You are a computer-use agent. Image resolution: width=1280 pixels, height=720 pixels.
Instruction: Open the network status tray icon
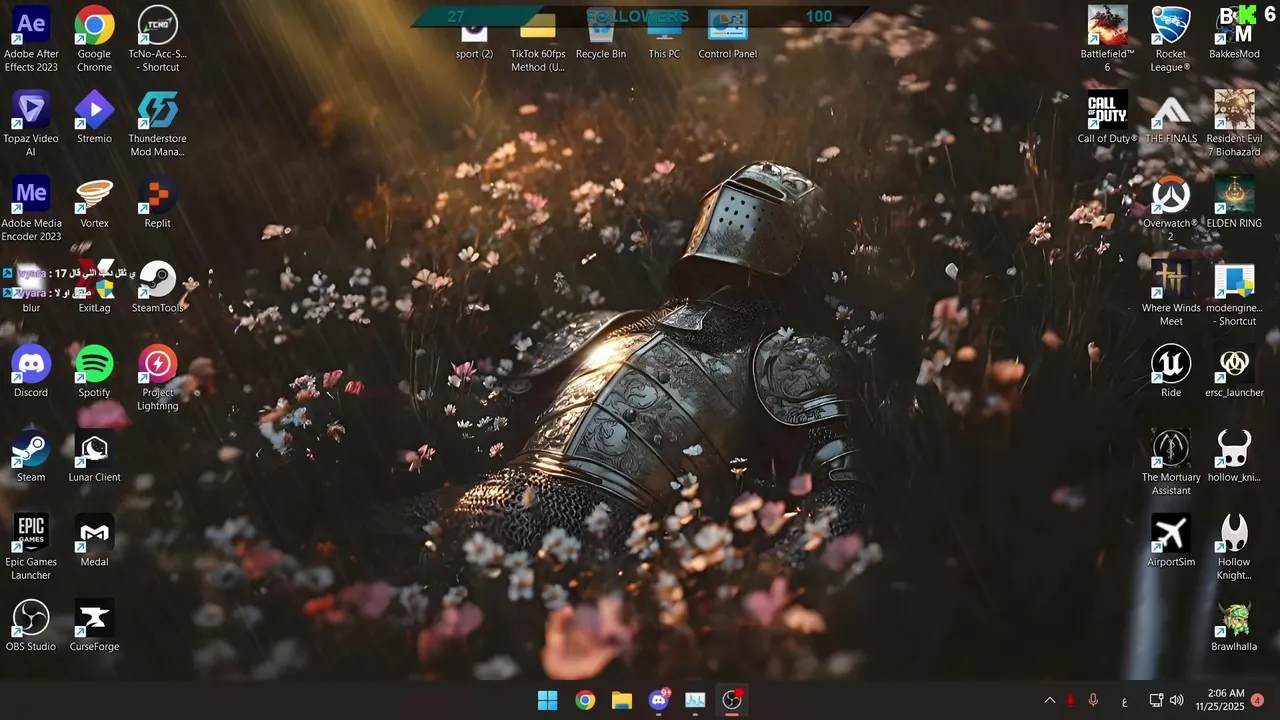coord(1156,701)
